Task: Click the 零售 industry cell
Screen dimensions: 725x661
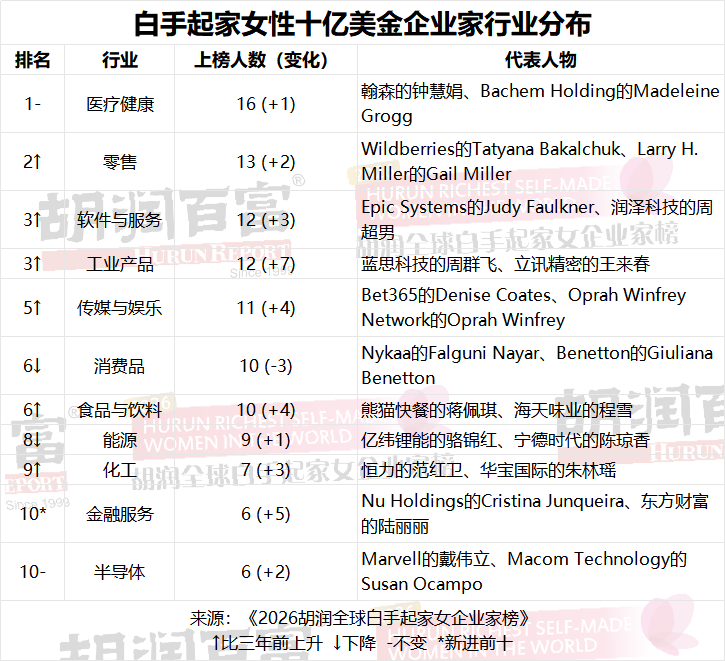Action: [120, 162]
